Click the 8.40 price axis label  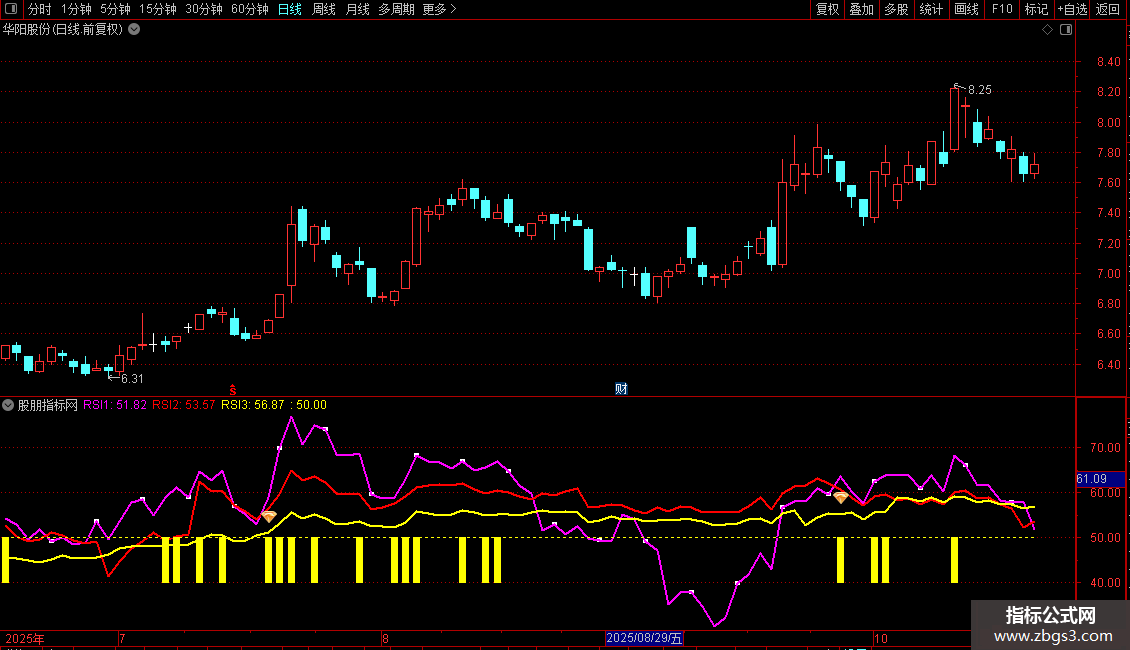(x=1108, y=62)
